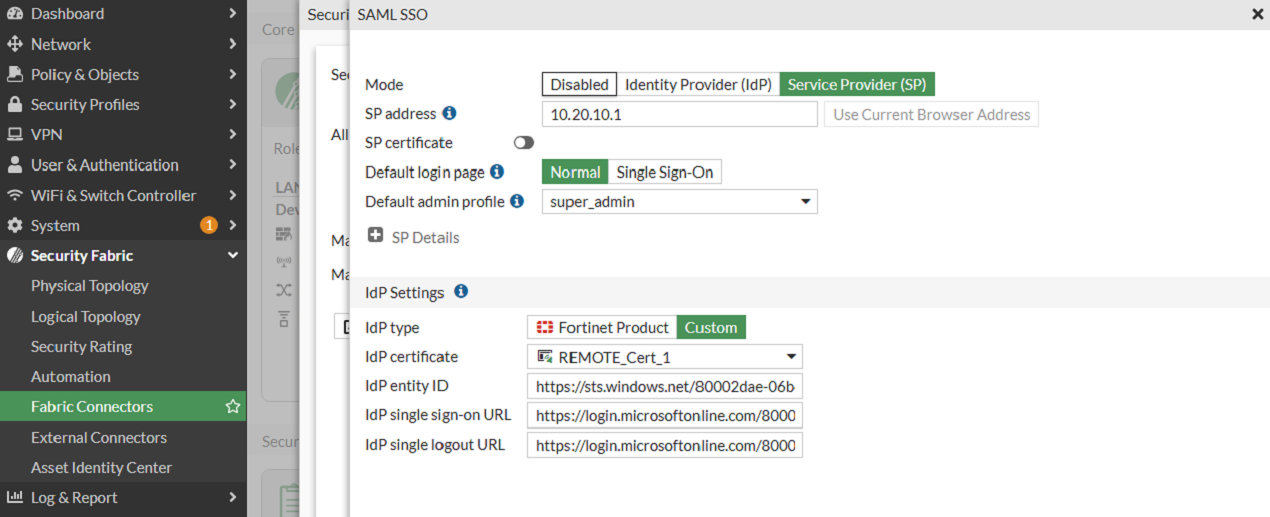Click the info icon beside Default login page
This screenshot has width=1270, height=517.
tap(497, 172)
